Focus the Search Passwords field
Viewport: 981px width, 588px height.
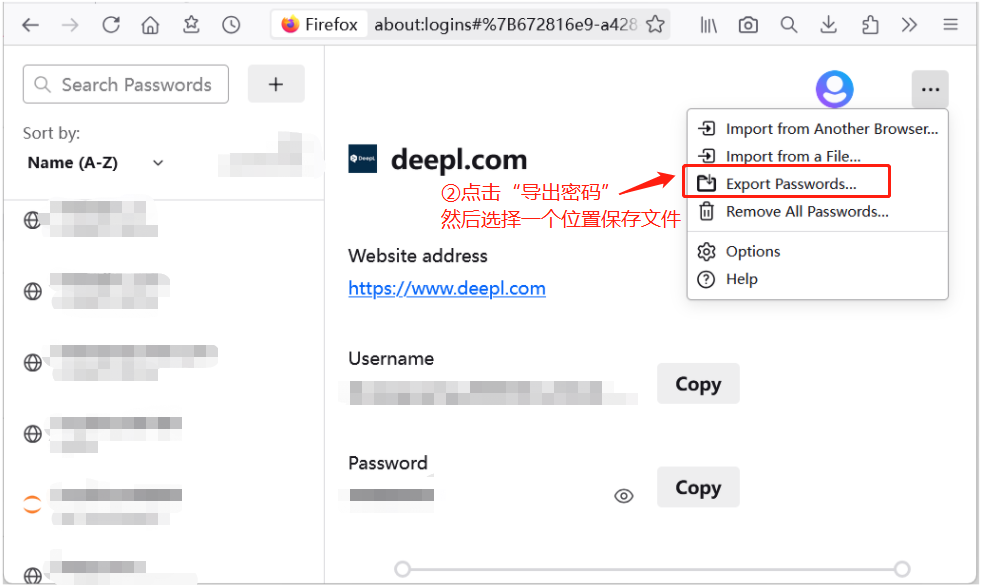(126, 84)
